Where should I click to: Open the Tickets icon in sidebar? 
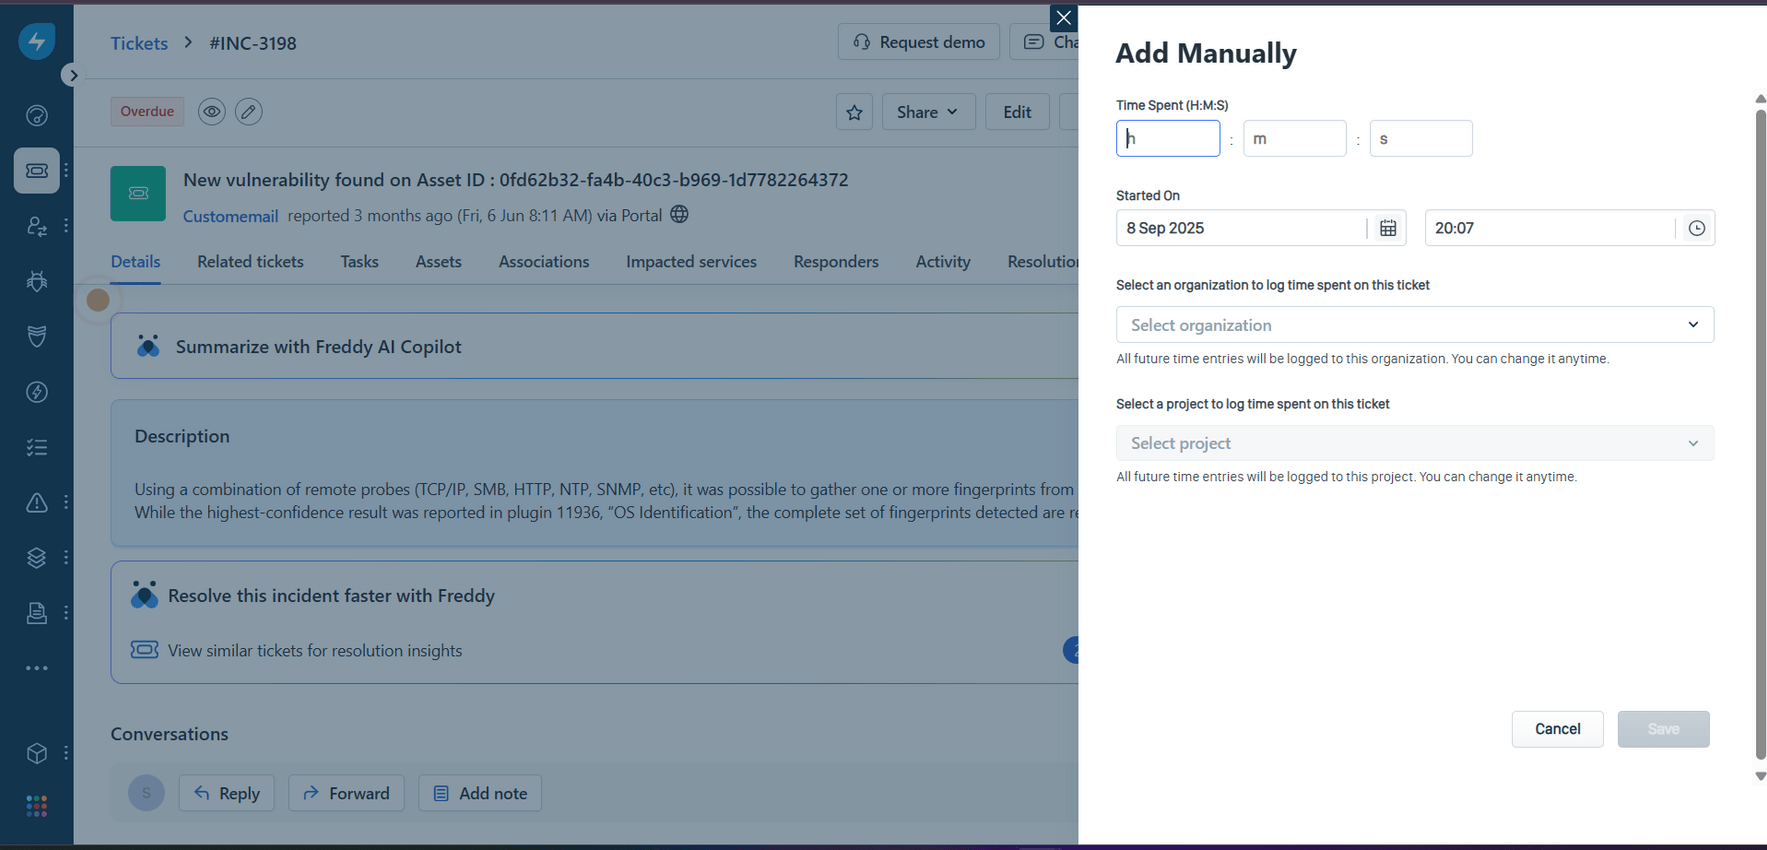pyautogui.click(x=37, y=171)
